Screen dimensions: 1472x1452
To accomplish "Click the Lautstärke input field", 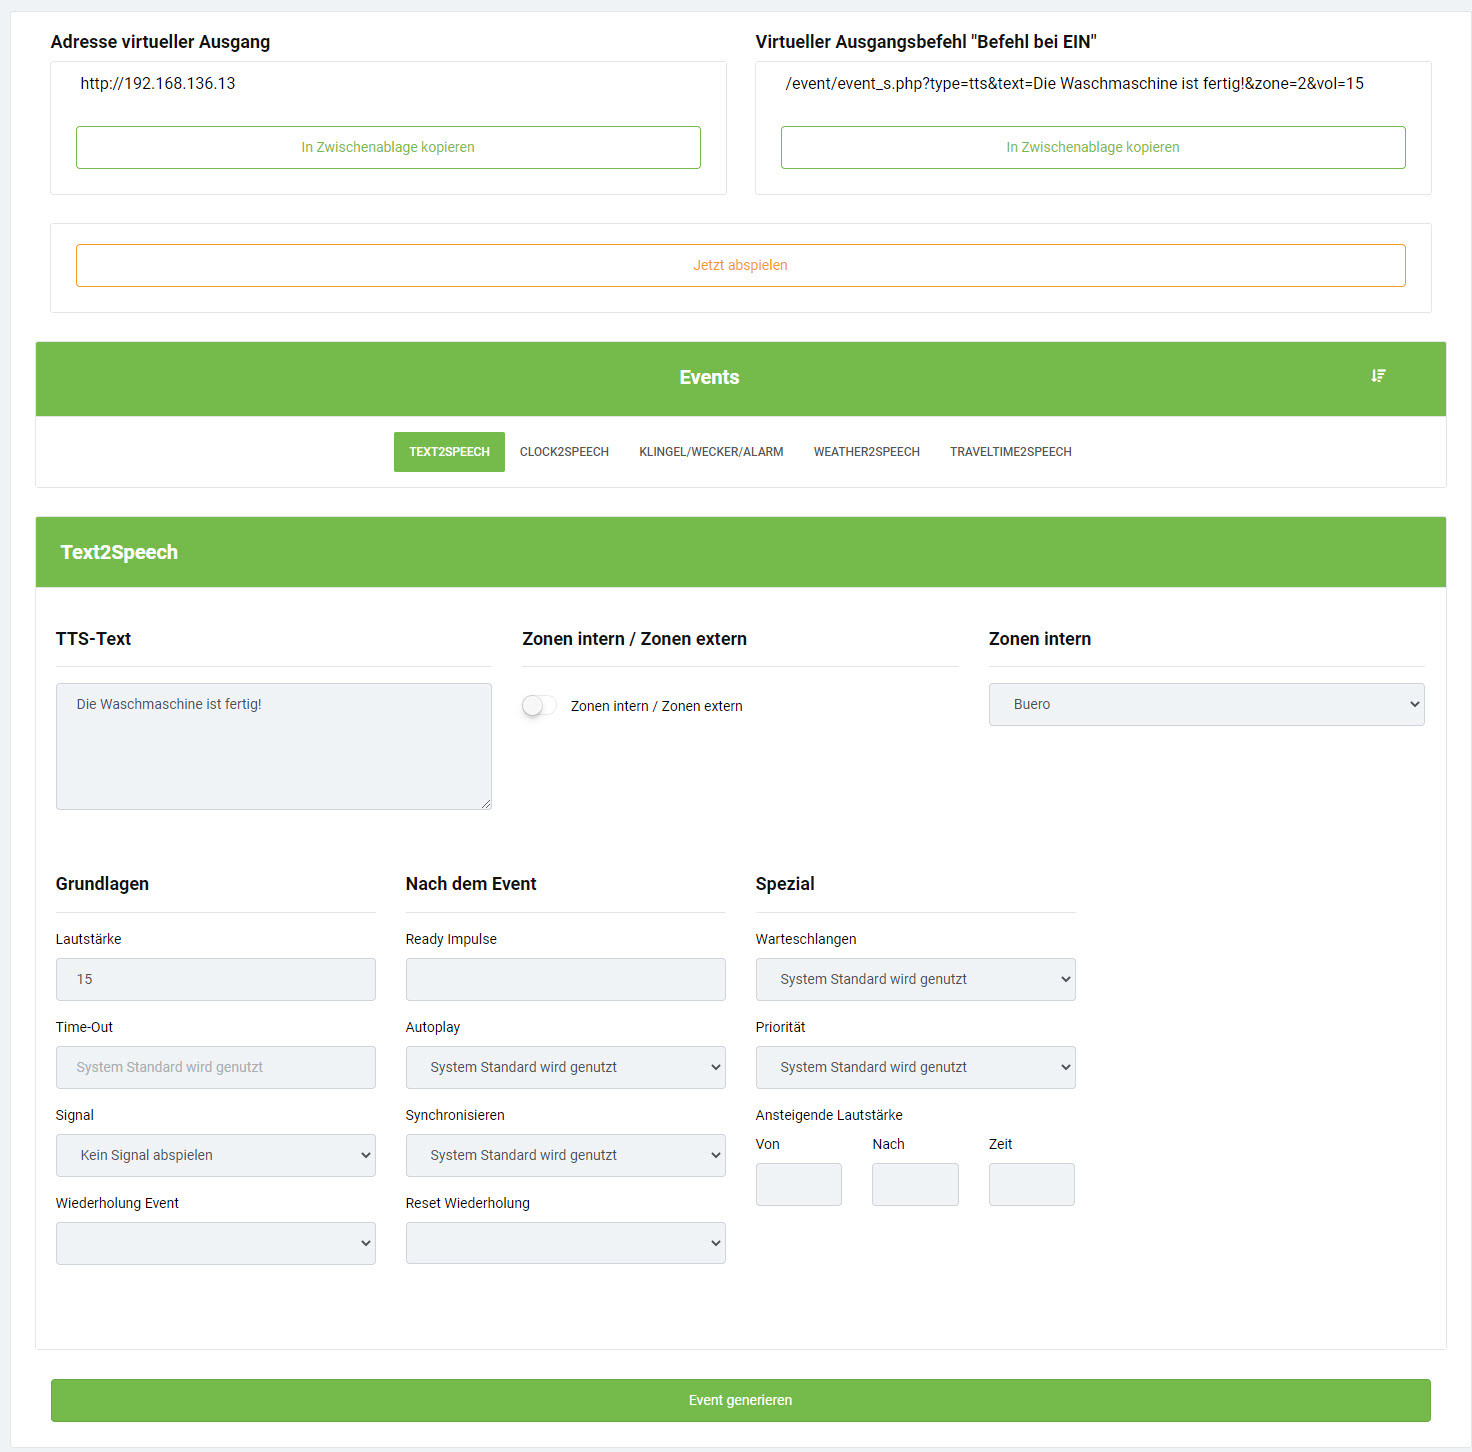I will (x=215, y=979).
